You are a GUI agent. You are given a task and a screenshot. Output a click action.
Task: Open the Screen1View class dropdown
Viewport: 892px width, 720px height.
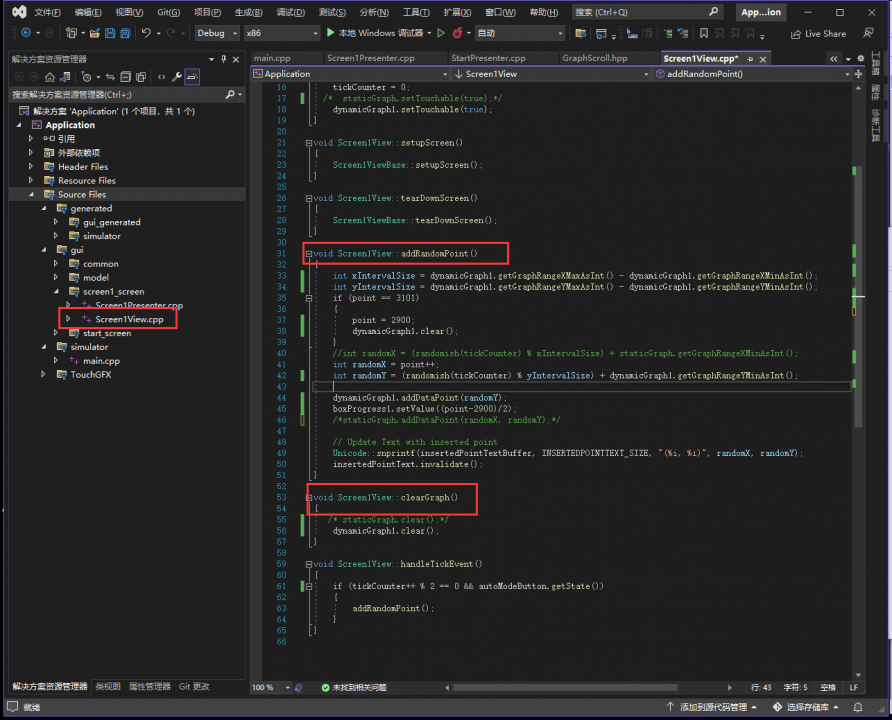pos(551,74)
